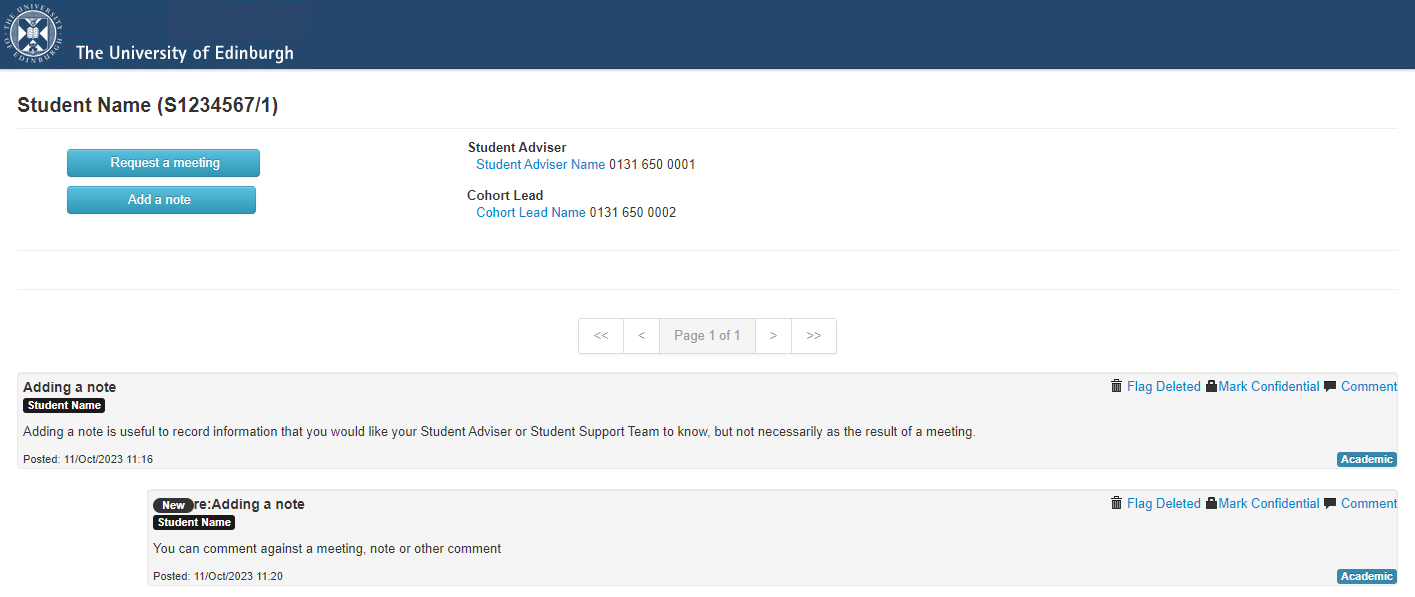This screenshot has height=597, width=1415.
Task: Click Student Name badge under 'Adding a note'
Action: pos(64,405)
